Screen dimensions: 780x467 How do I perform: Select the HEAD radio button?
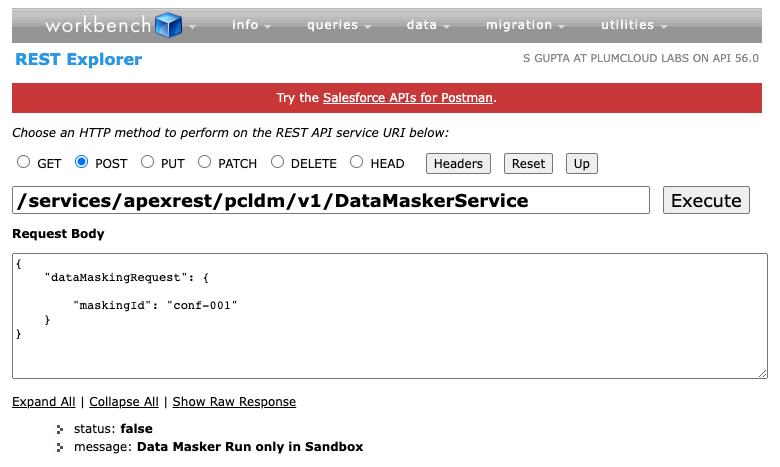356,162
